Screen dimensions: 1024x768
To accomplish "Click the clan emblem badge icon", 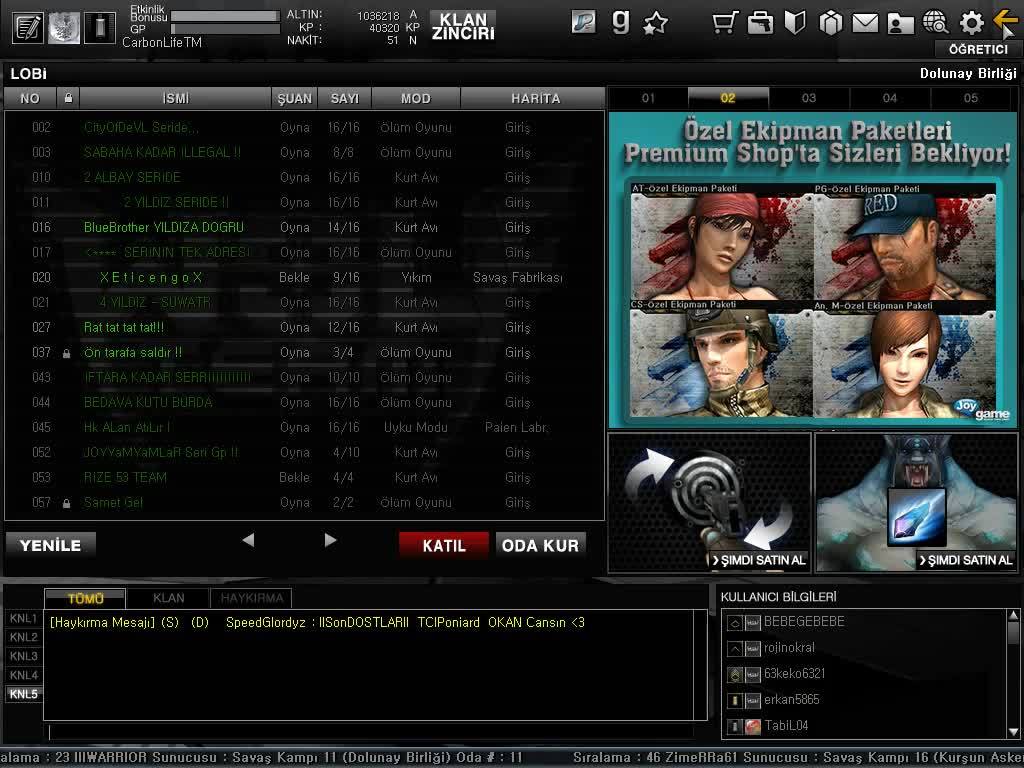I will click(64, 27).
